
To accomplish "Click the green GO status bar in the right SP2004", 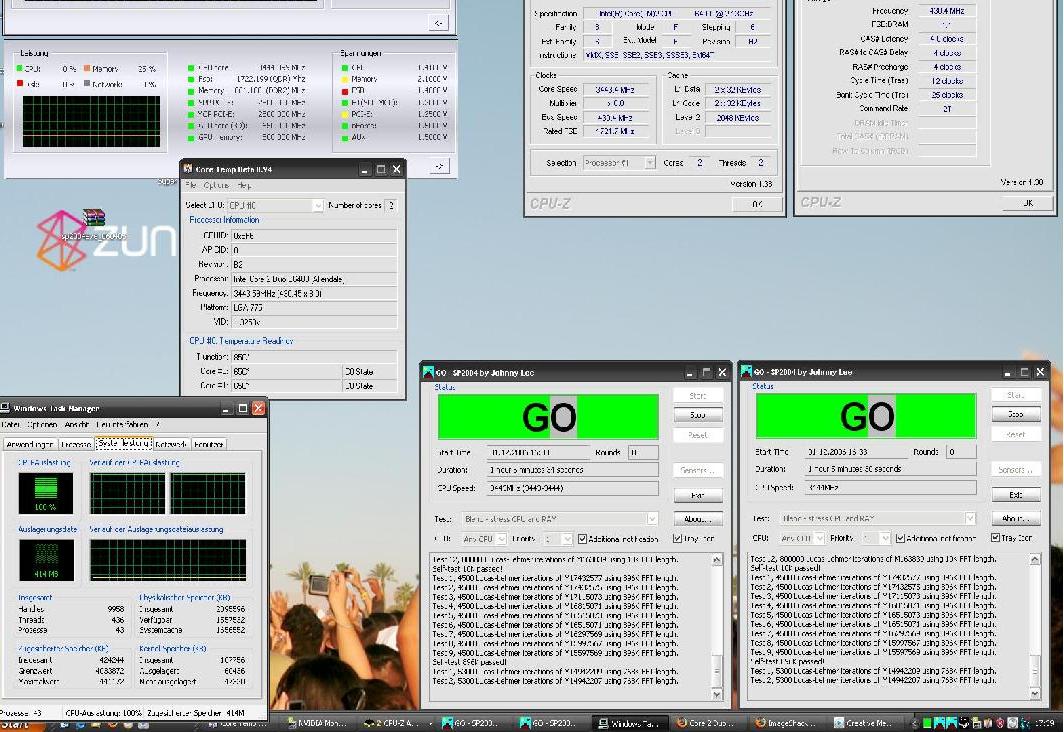I will pyautogui.click(x=866, y=416).
